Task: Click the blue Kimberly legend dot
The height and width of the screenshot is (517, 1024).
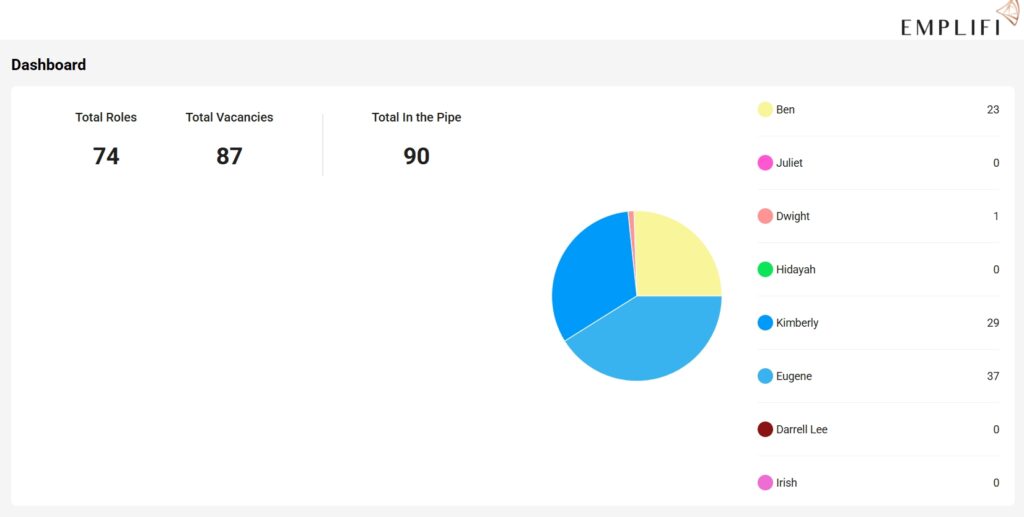Action: [765, 323]
